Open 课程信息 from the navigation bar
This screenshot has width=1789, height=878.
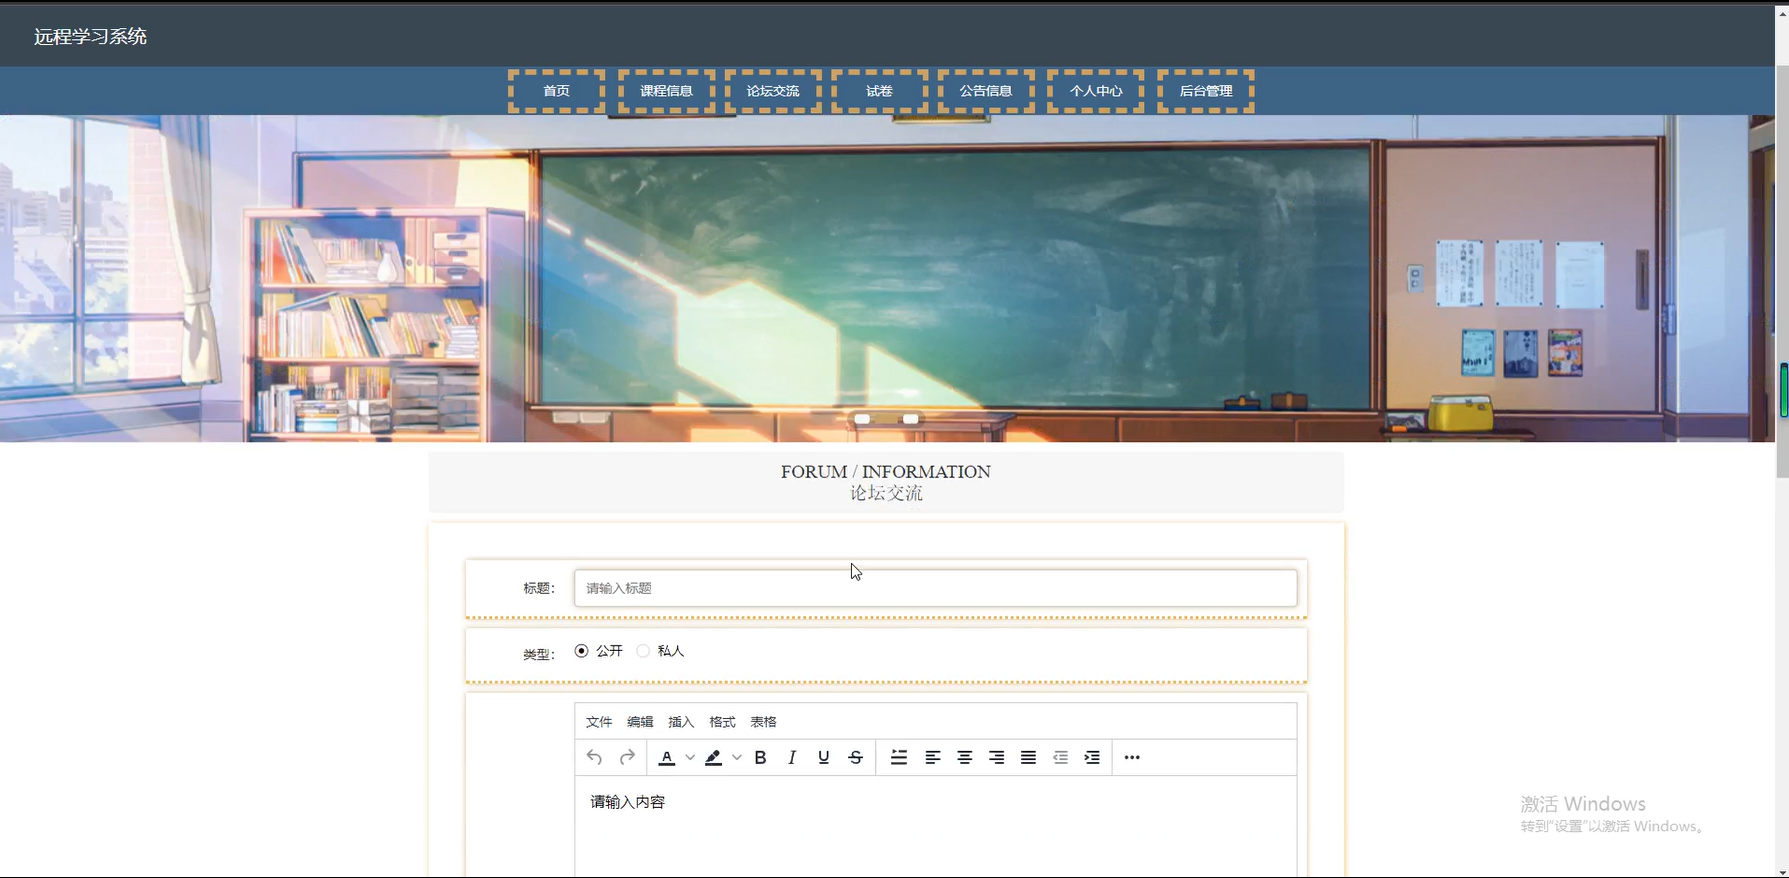click(x=666, y=91)
